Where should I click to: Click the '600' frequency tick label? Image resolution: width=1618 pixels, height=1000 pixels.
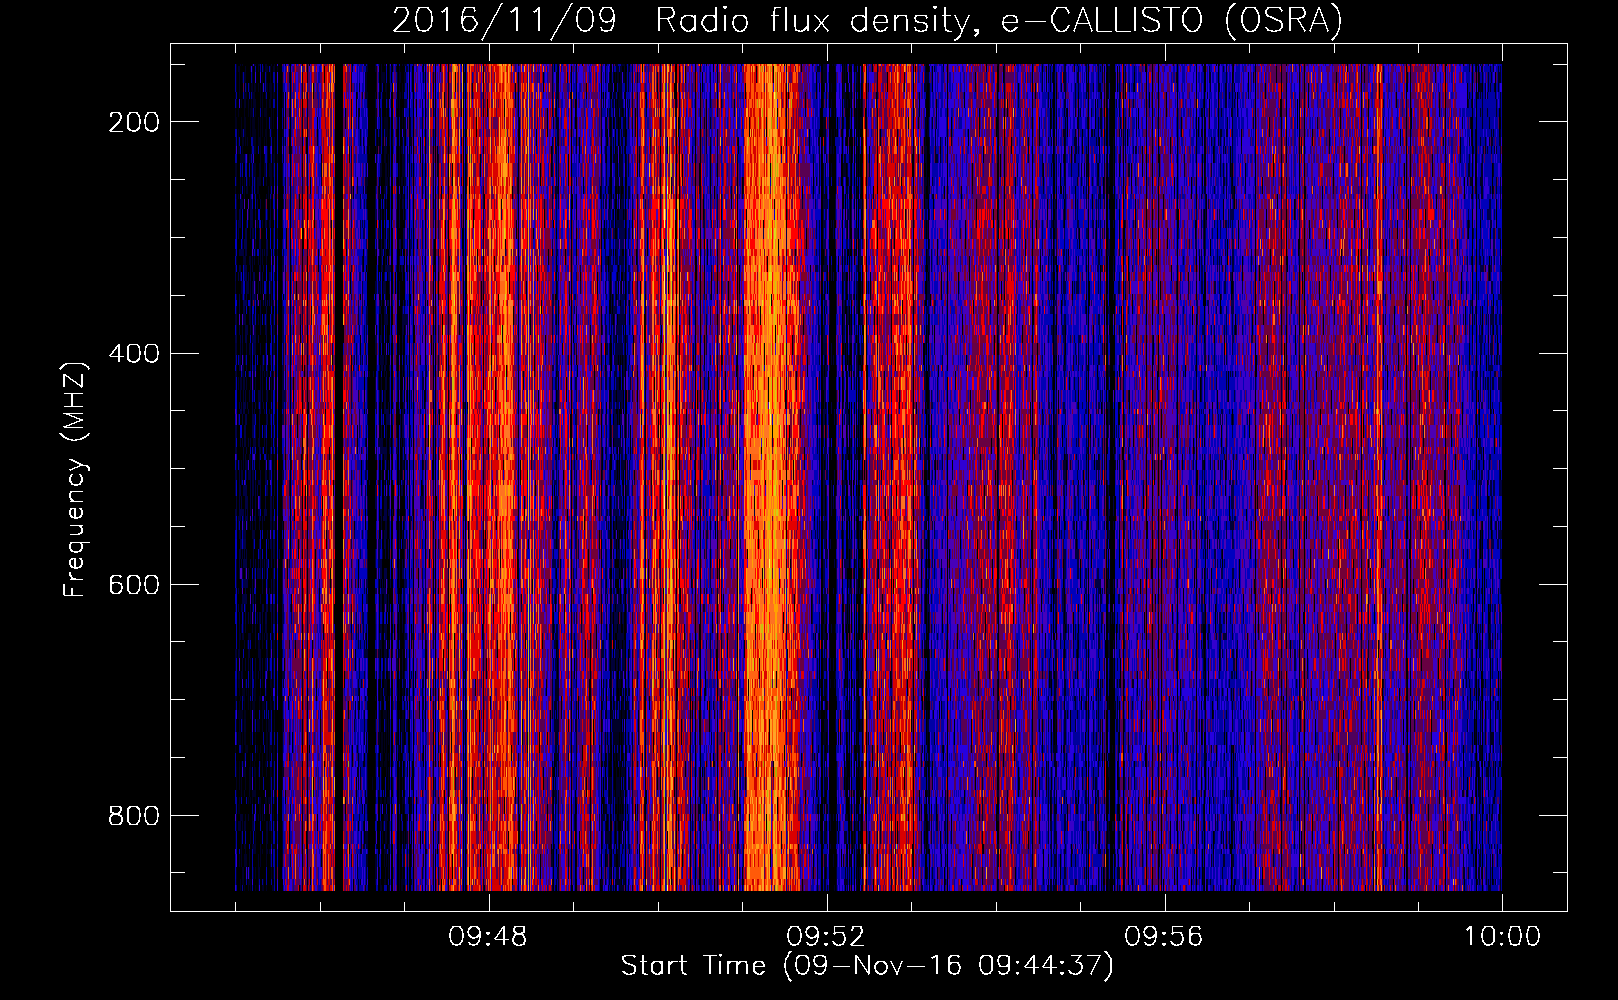tap(133, 585)
